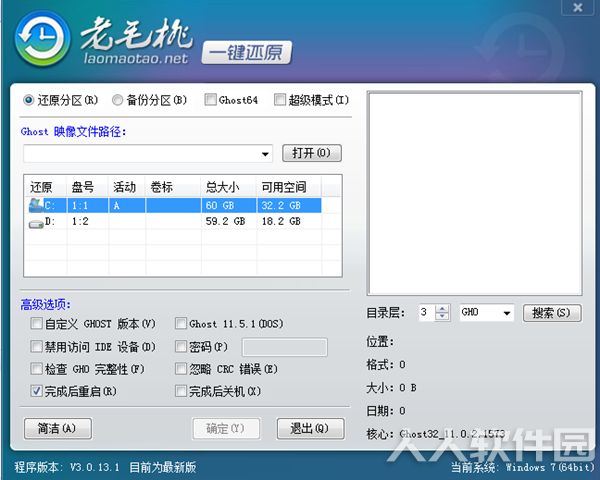The height and width of the screenshot is (480, 600).
Task: Click the Ghost32_11.0.2.1573 core text
Action: [452, 434]
